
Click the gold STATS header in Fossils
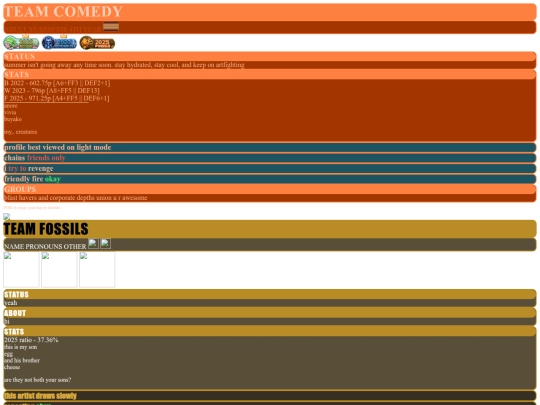coord(270,331)
